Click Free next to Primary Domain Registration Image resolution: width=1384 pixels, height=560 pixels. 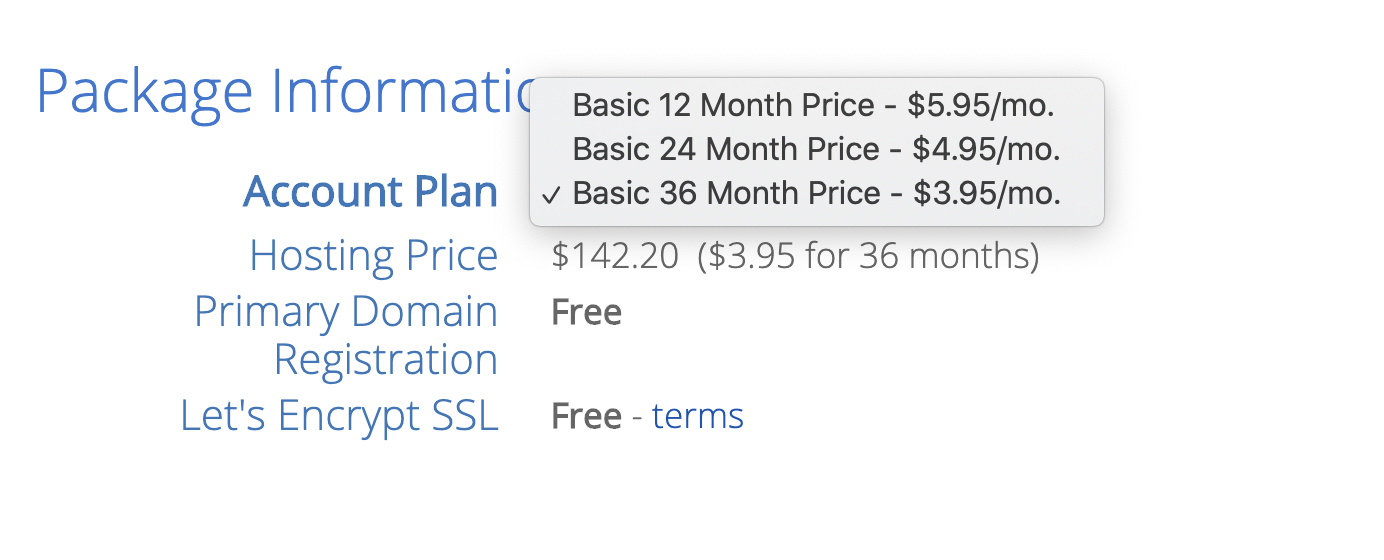(586, 313)
